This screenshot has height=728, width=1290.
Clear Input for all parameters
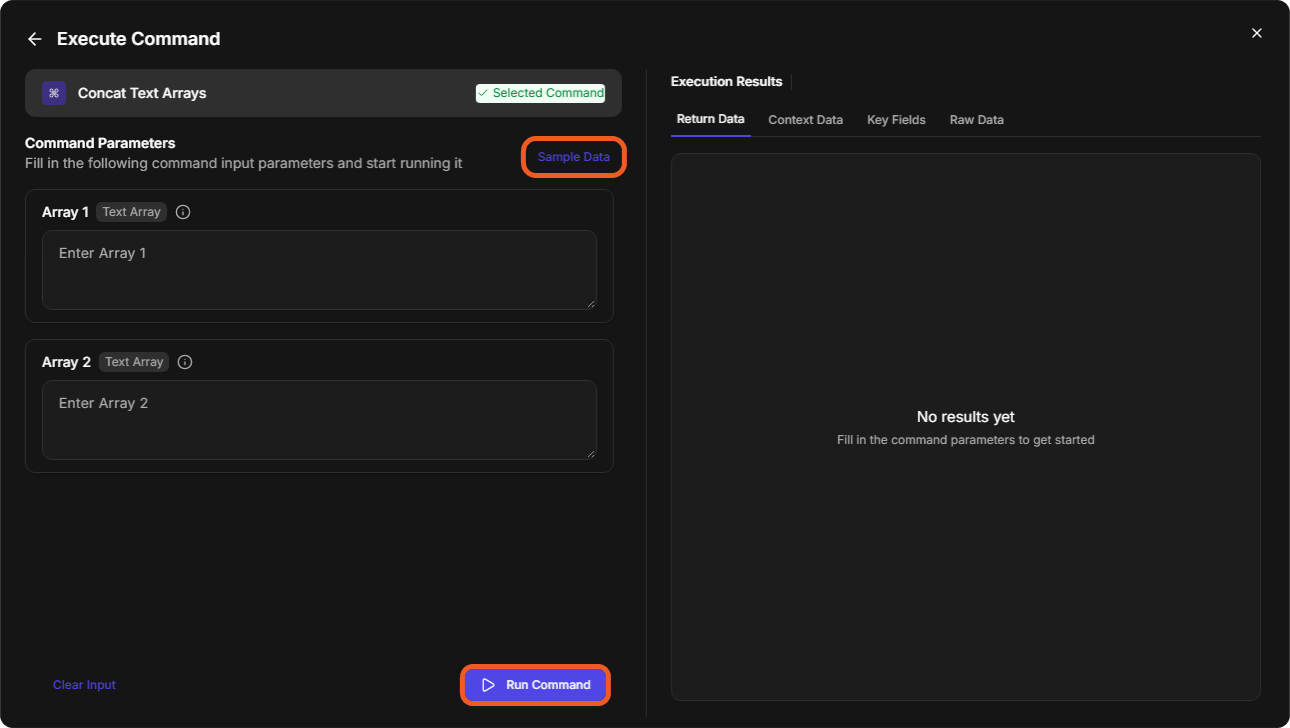click(85, 685)
